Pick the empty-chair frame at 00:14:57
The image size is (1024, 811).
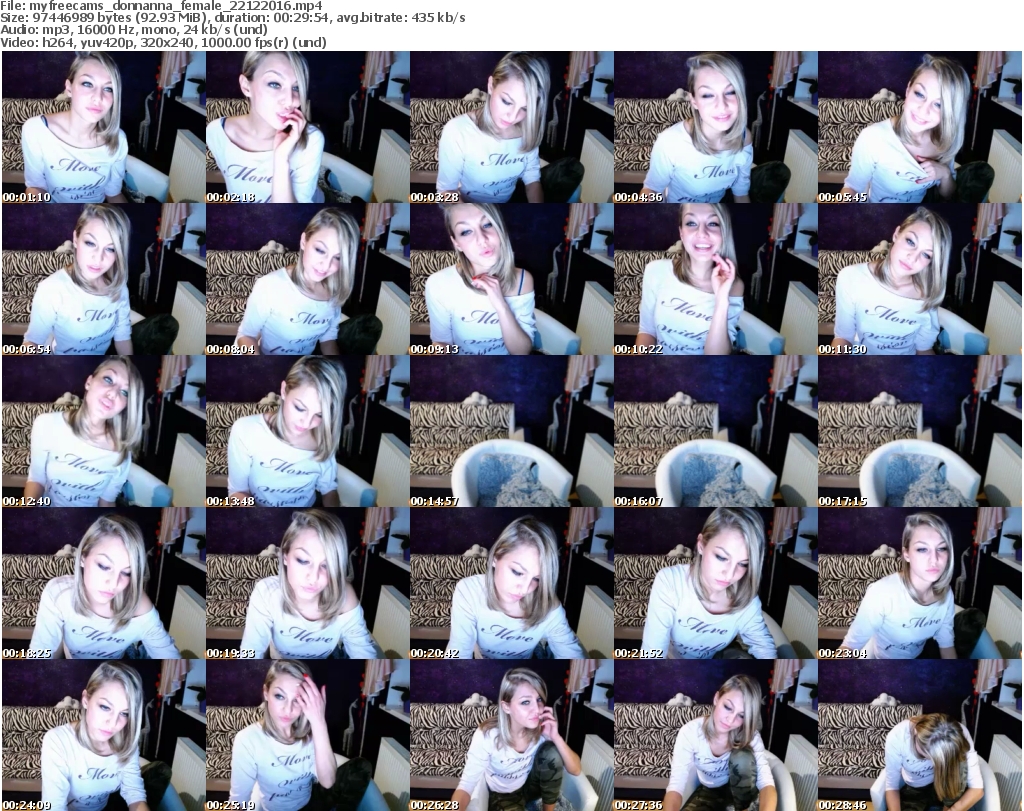coord(511,431)
